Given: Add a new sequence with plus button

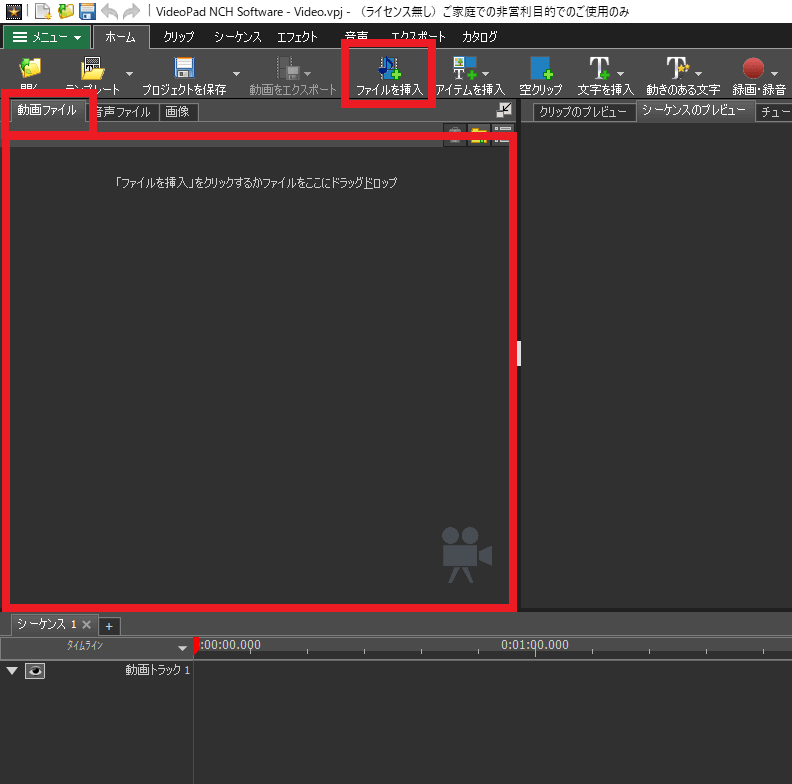Looking at the screenshot, I should (x=109, y=625).
